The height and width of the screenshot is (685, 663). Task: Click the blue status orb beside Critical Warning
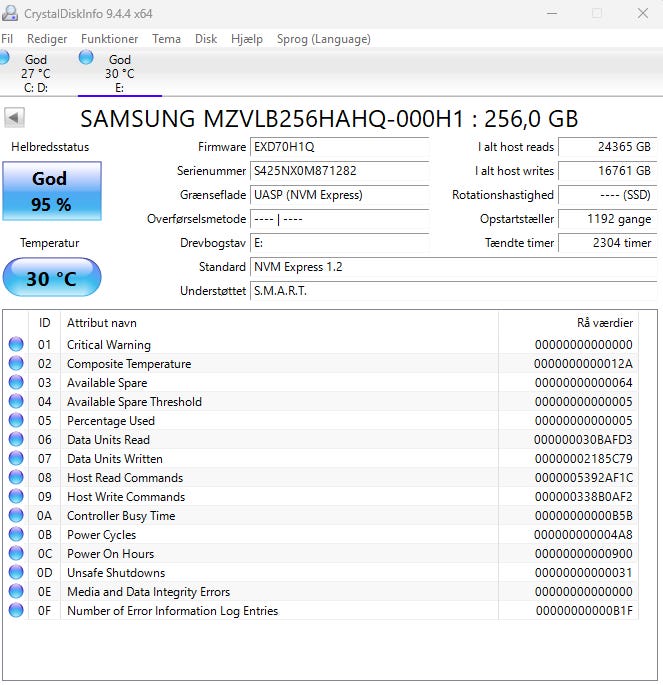(16, 345)
